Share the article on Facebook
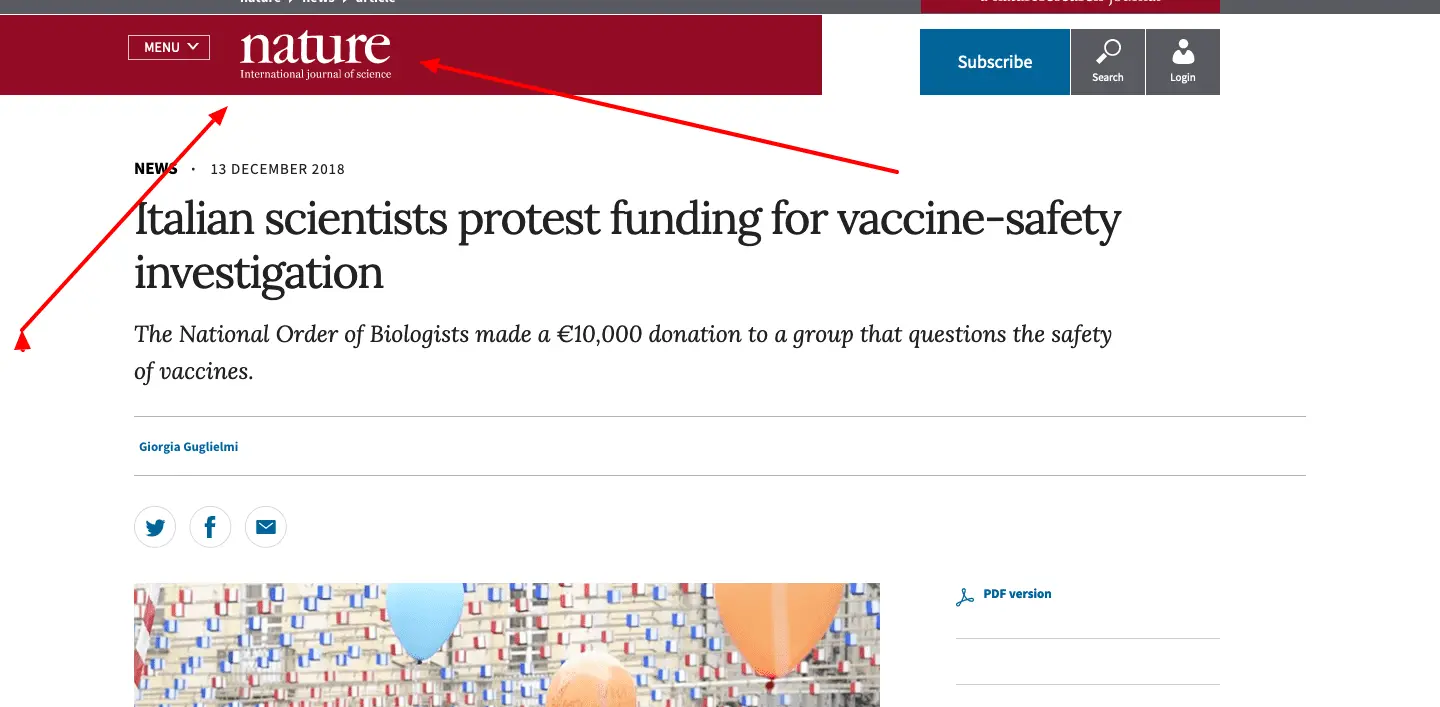Viewport: 1440px width, 707px height. (210, 527)
